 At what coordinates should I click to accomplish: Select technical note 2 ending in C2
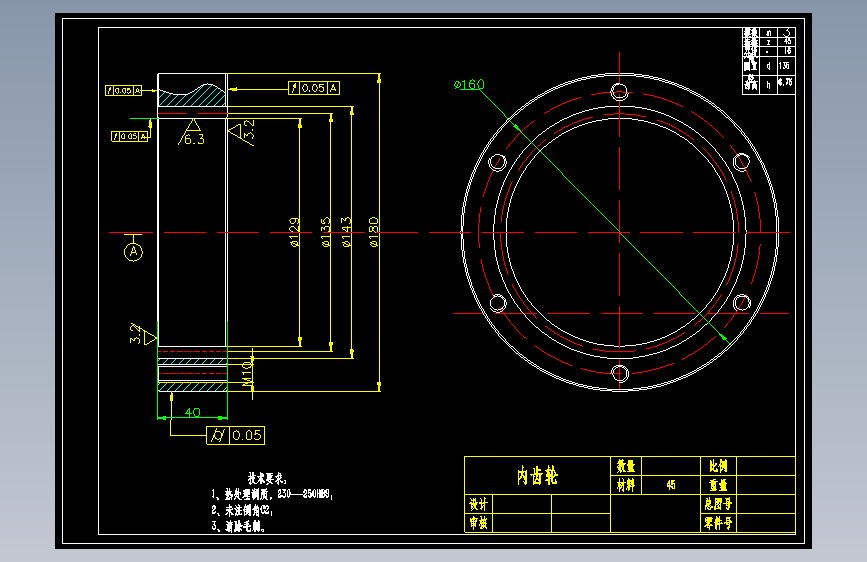coord(242,510)
